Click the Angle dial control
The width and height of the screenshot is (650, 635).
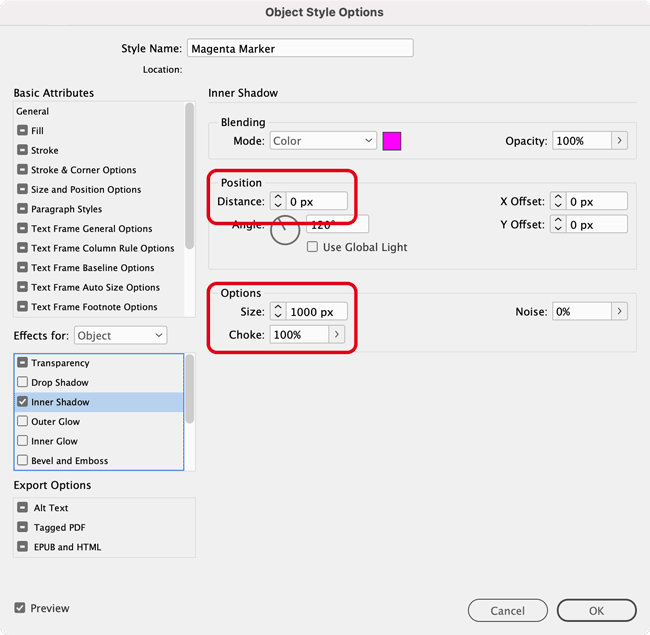pyautogui.click(x=285, y=230)
